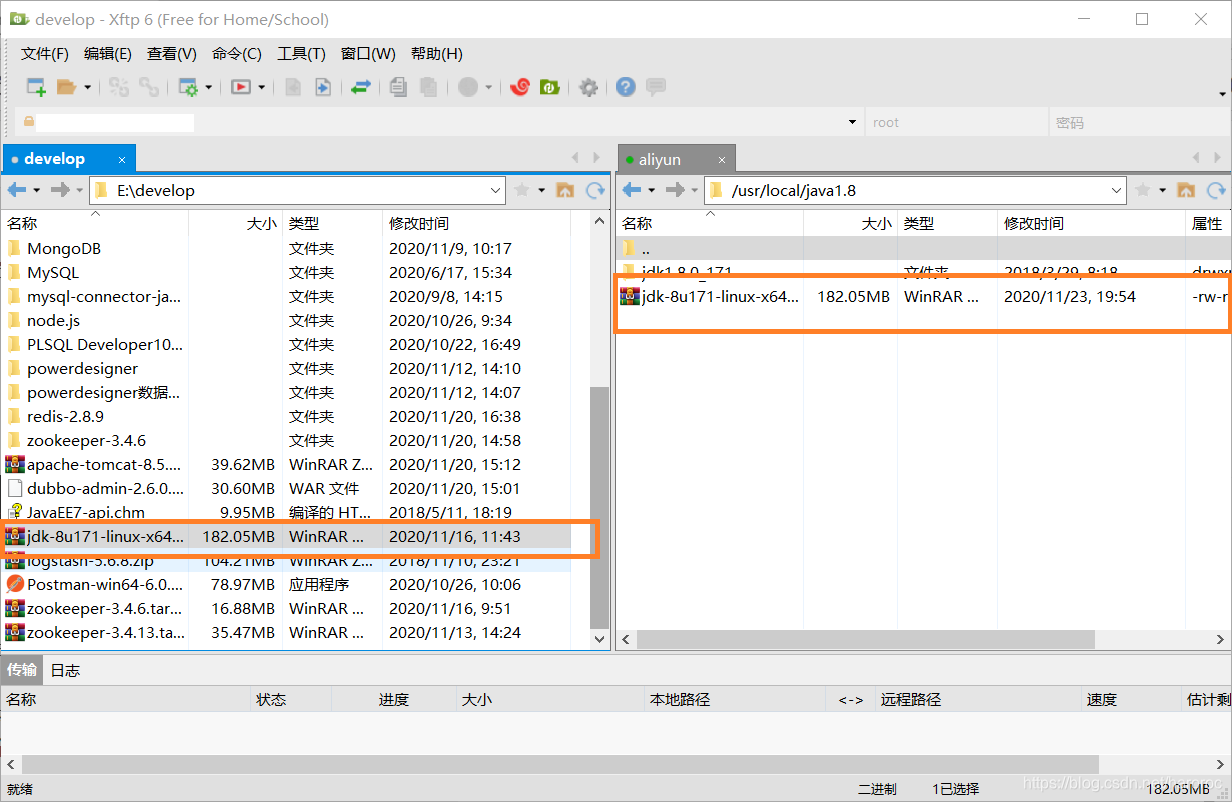
Task: Select the MongoDB folder
Action: pos(64,248)
